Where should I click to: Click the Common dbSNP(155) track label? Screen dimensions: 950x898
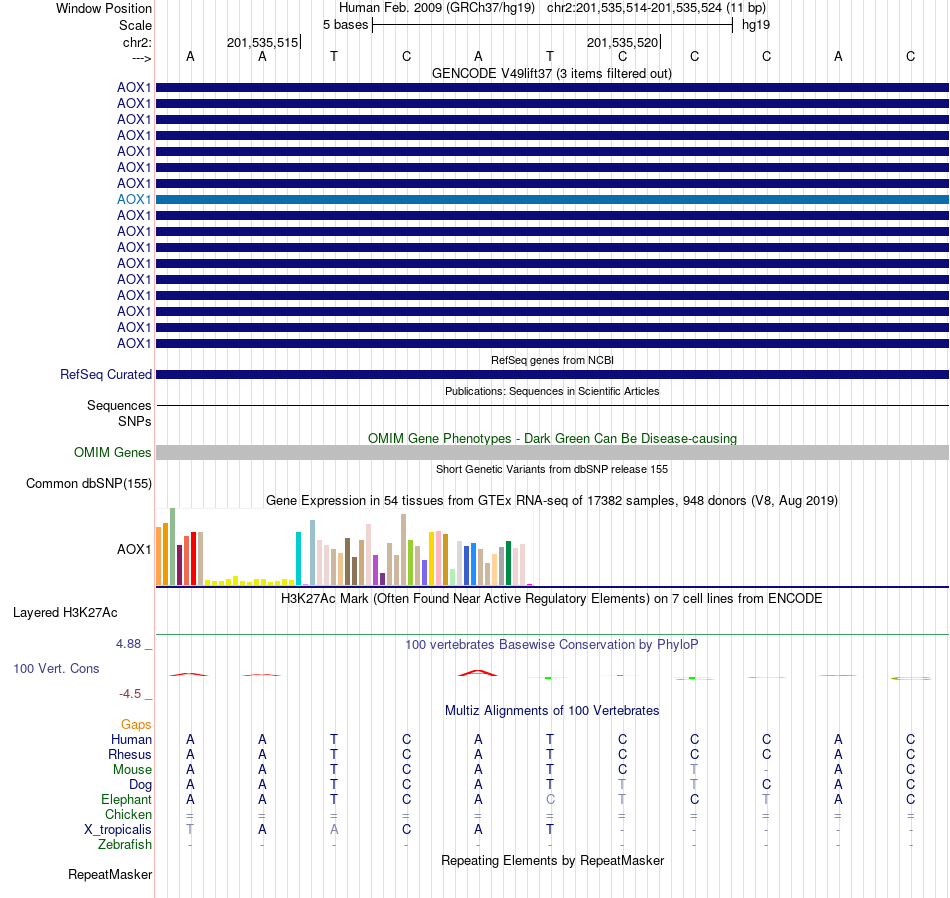pyautogui.click(x=88, y=484)
